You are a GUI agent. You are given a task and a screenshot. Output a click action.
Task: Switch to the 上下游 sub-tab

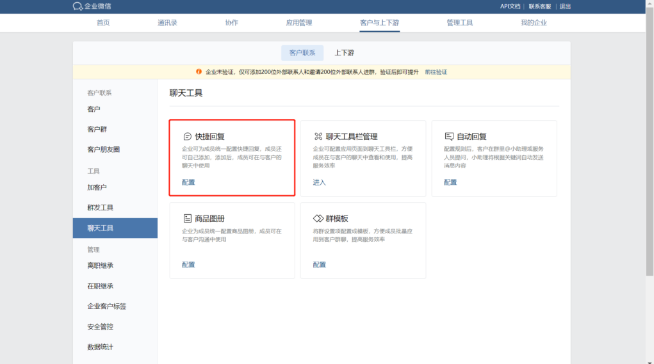[344, 53]
